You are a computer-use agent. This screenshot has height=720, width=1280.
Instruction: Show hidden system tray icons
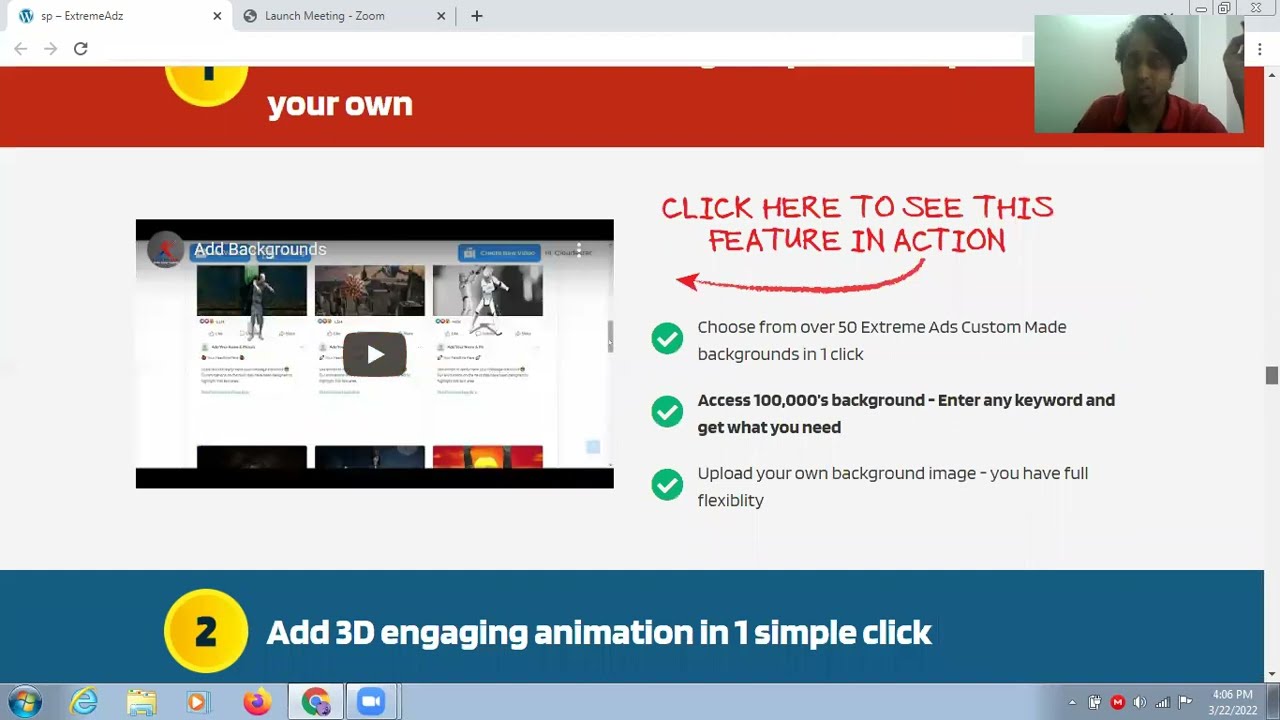coord(1072,702)
